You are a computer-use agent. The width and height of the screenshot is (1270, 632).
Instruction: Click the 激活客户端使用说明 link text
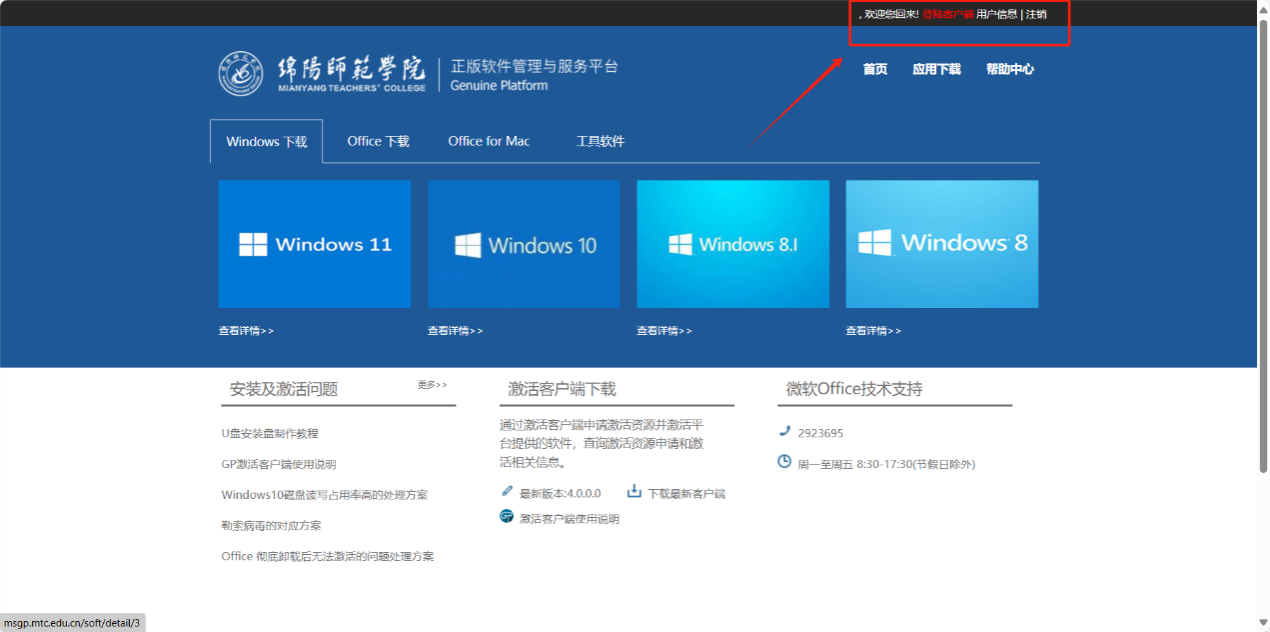tap(569, 519)
